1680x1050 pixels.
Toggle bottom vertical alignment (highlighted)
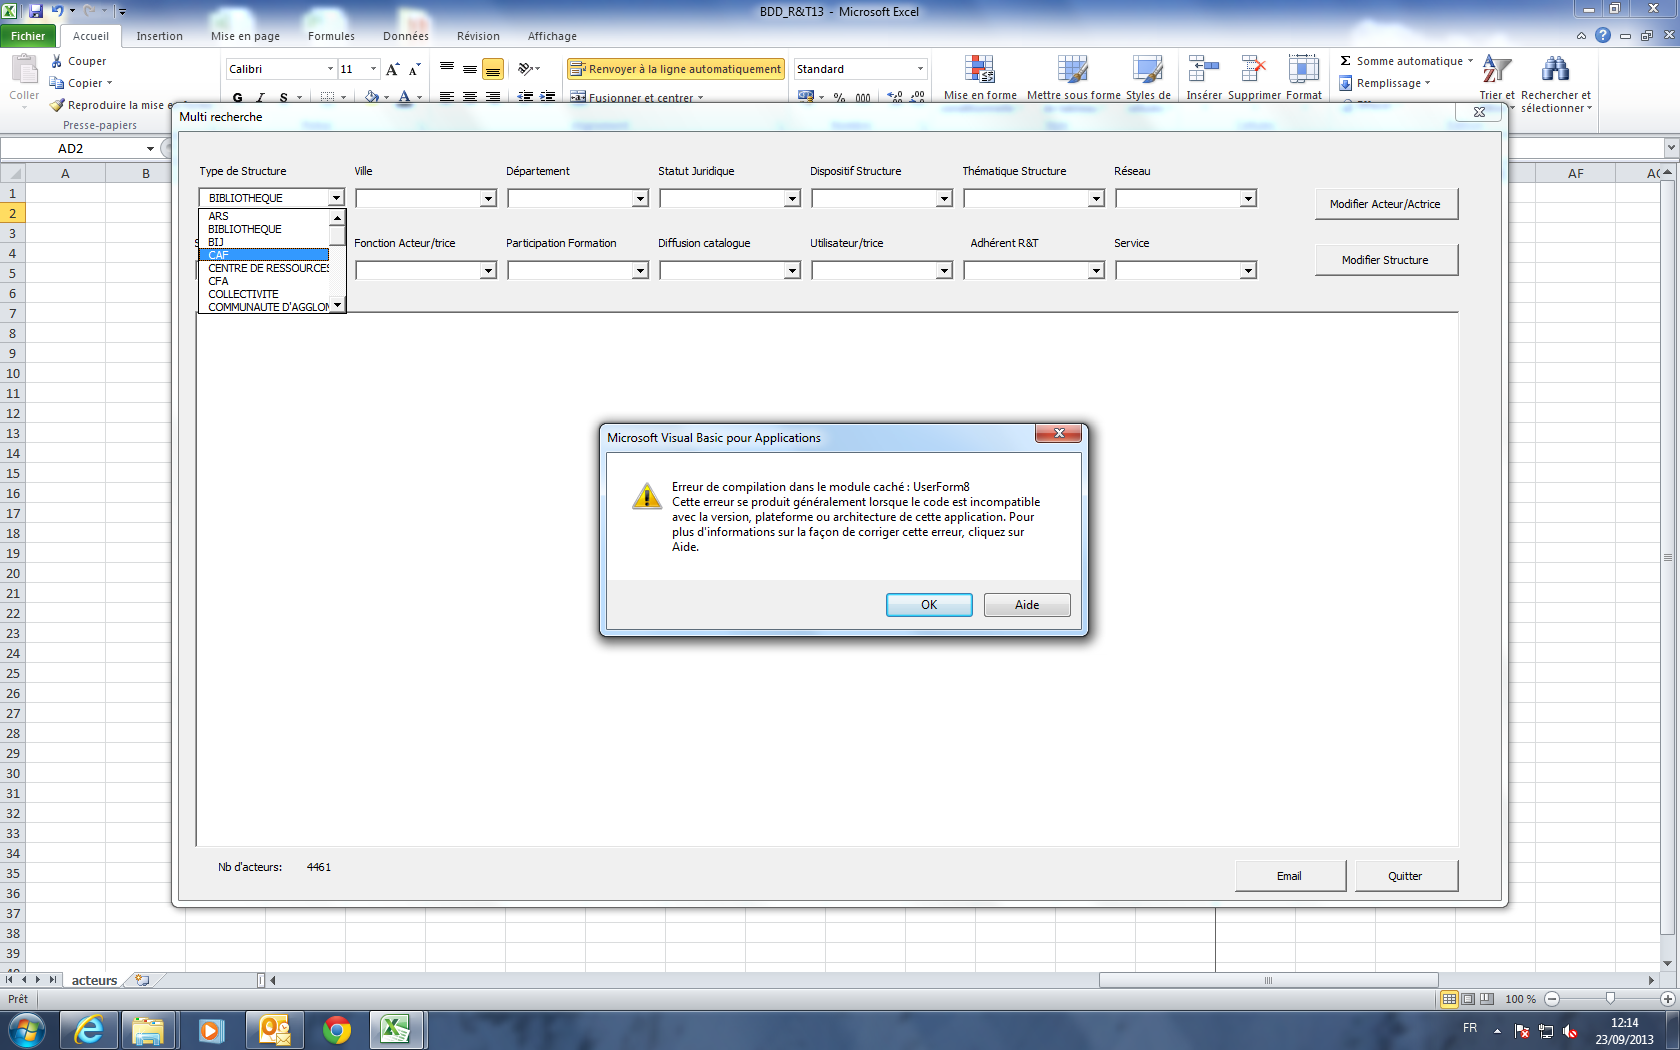[492, 69]
